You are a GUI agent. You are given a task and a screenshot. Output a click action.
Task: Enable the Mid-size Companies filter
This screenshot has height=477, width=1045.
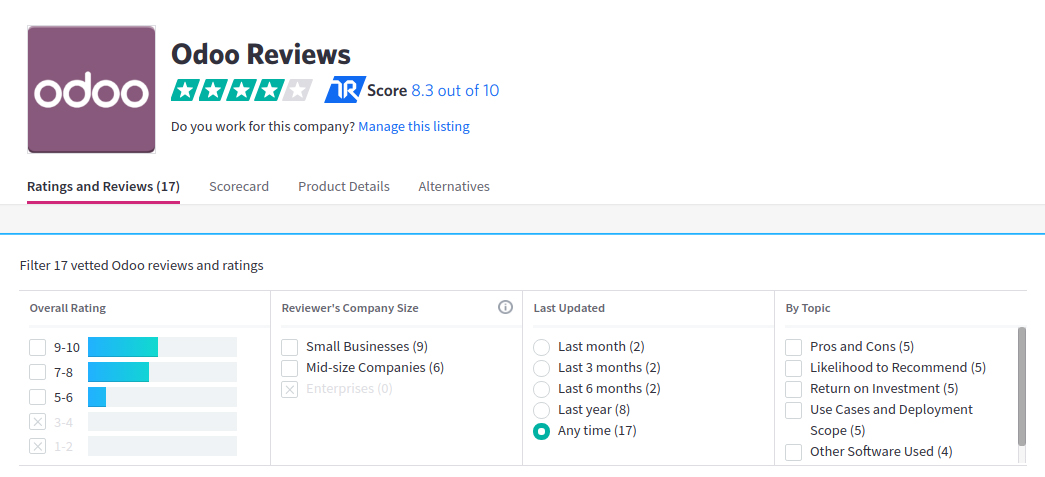coord(289,368)
